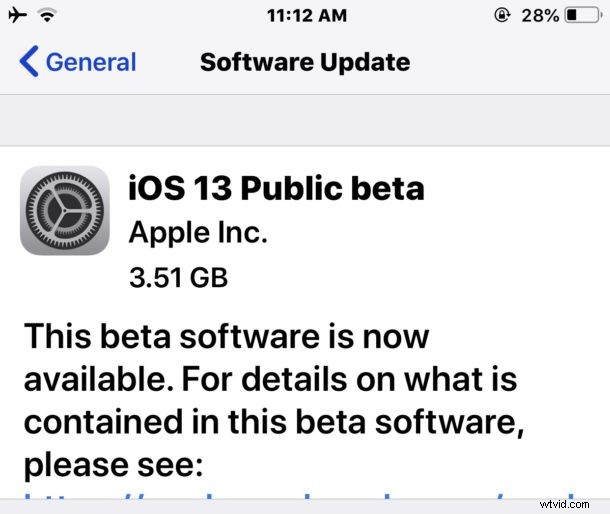Tap the rotation lock status icon
Image resolution: width=610 pixels, height=514 pixels.
(x=502, y=16)
